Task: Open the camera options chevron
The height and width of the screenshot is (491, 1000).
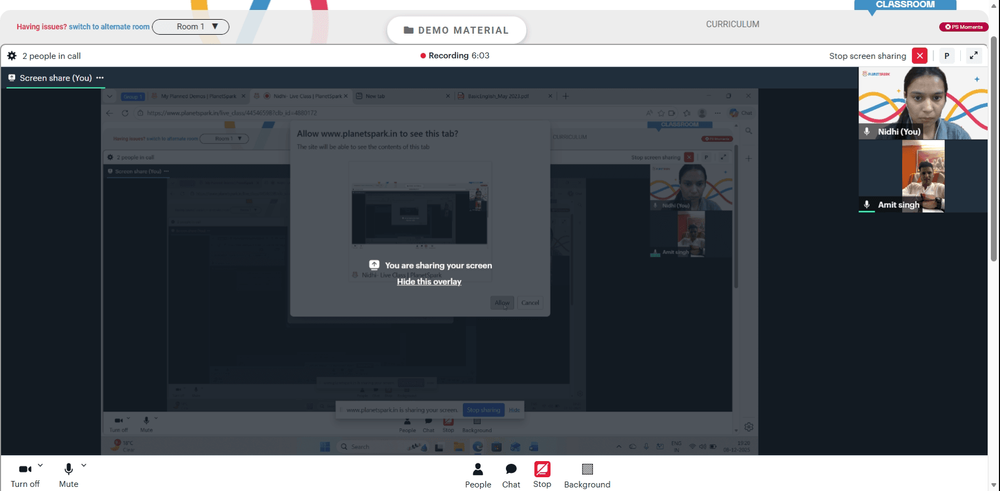Action: [x=40, y=465]
